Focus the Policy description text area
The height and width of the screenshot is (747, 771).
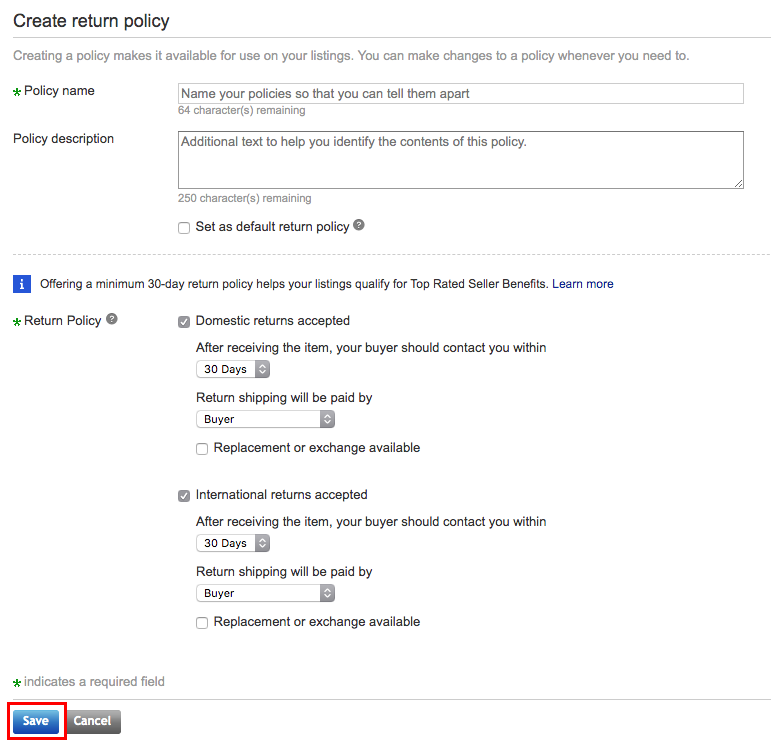(461, 160)
